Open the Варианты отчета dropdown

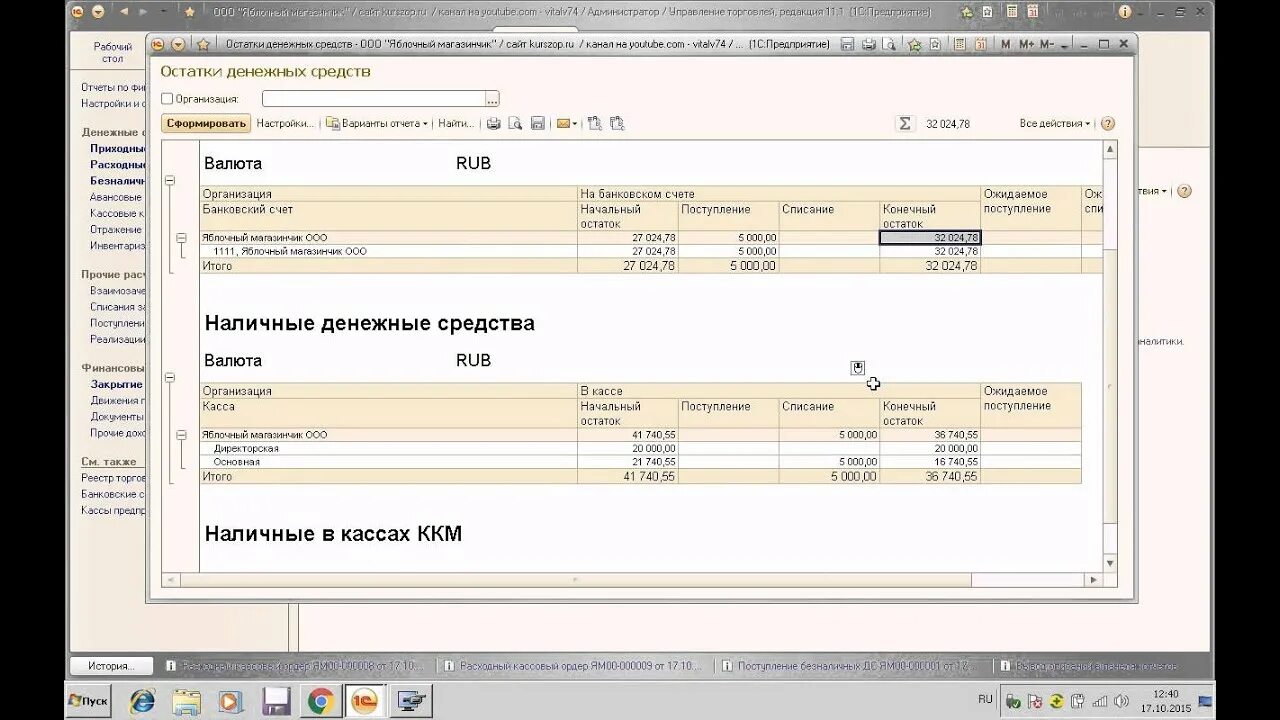[377, 124]
